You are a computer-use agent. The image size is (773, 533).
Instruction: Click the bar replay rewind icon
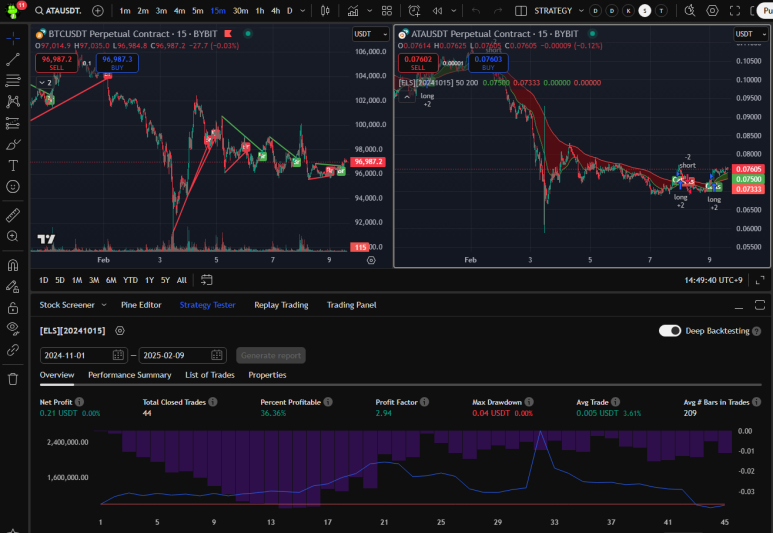pos(437,10)
